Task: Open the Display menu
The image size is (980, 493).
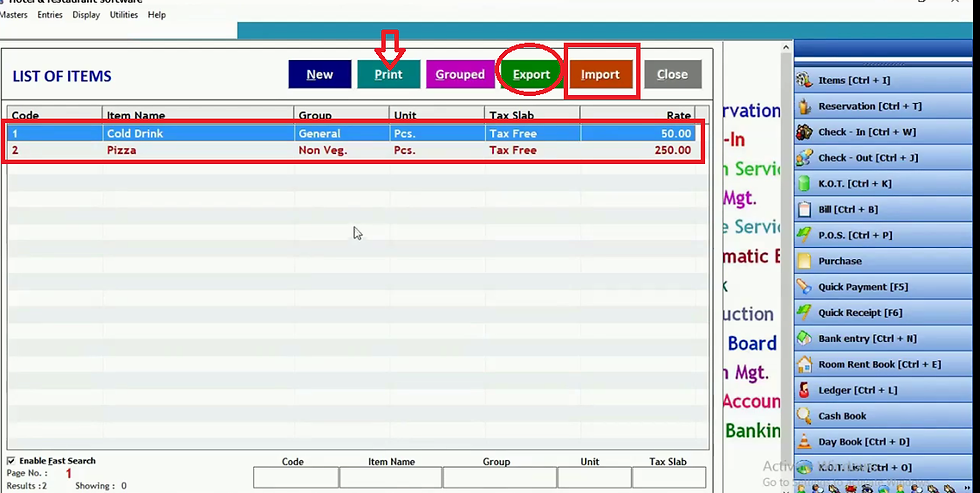Action: (x=86, y=14)
